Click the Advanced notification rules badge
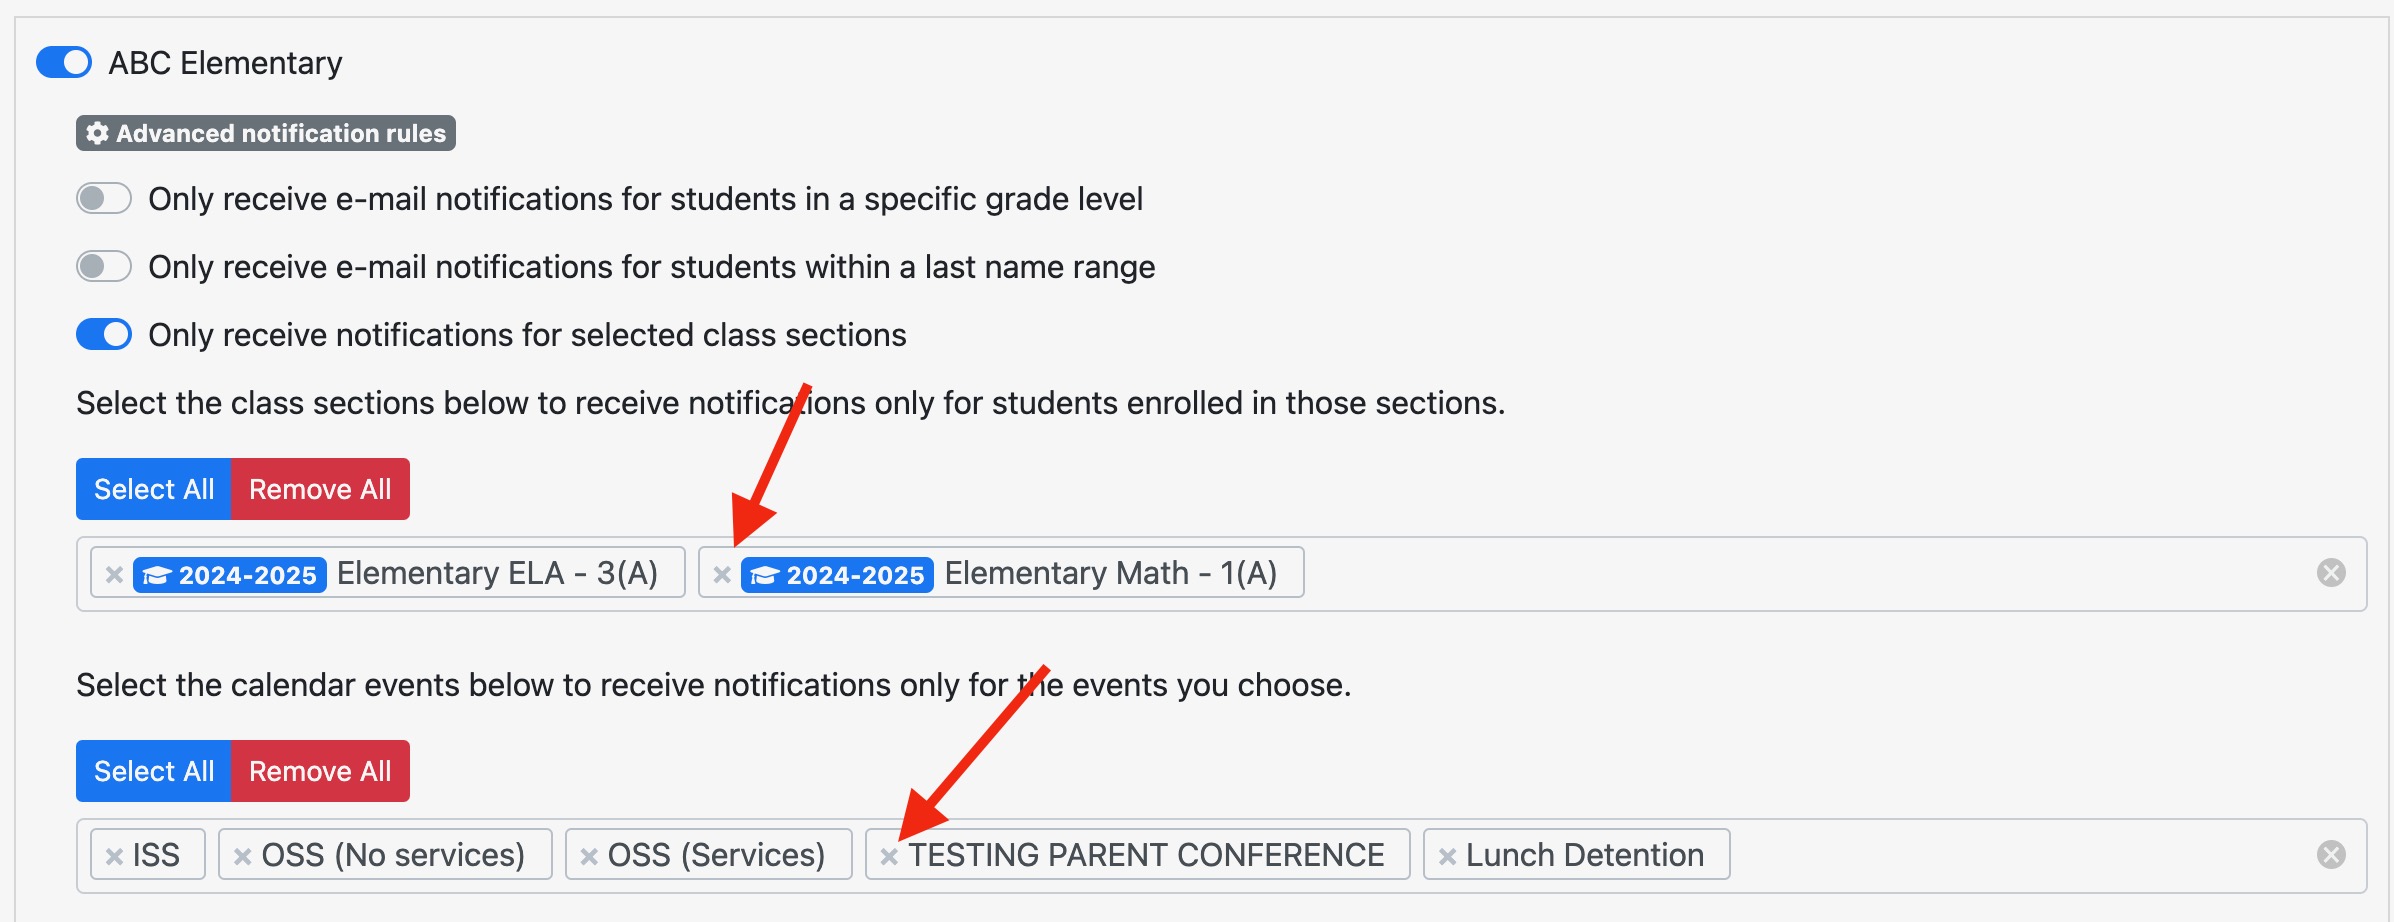Image resolution: width=2394 pixels, height=922 pixels. click(x=266, y=133)
